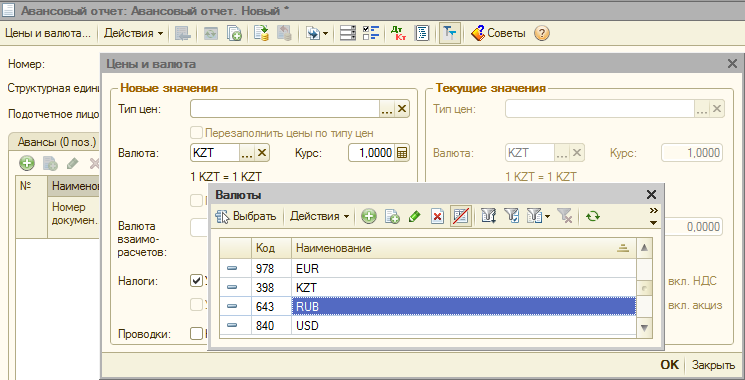Image resolution: width=745 pixels, height=380 pixels.
Task: Toggle the highlighted crossed-list button in Валюты
Action: (460, 217)
